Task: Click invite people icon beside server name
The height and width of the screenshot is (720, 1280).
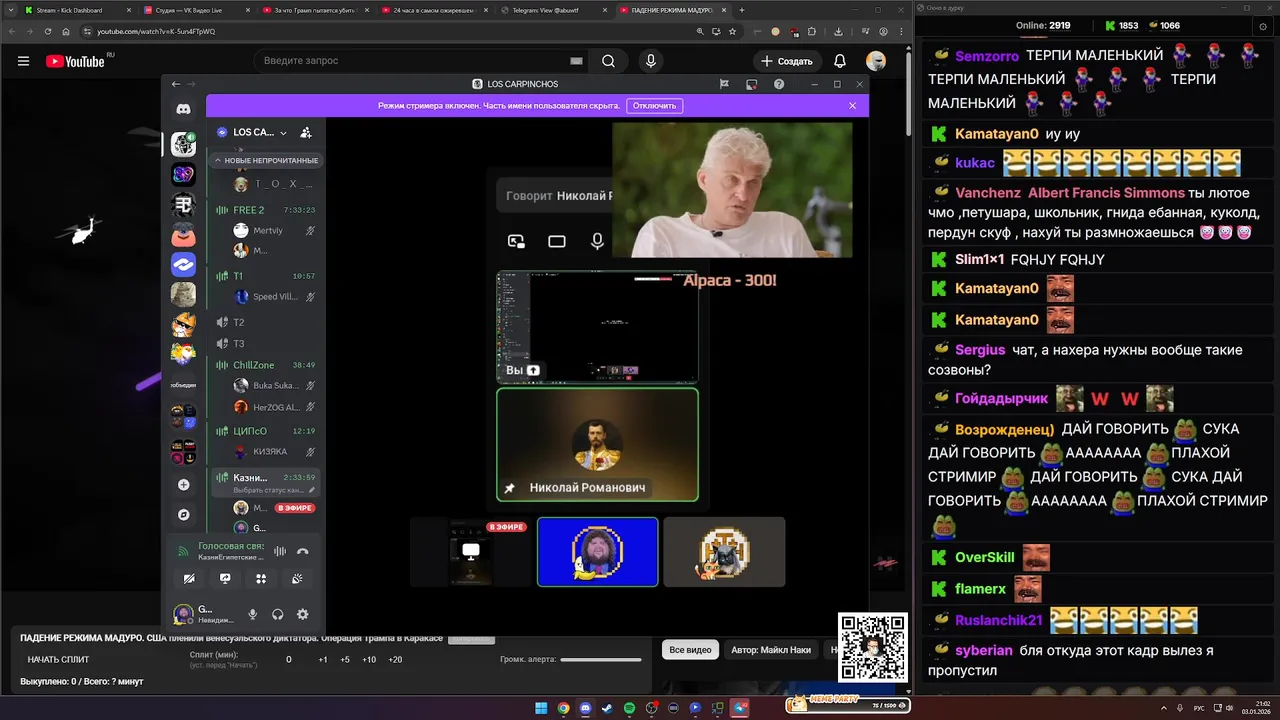Action: coord(306,132)
